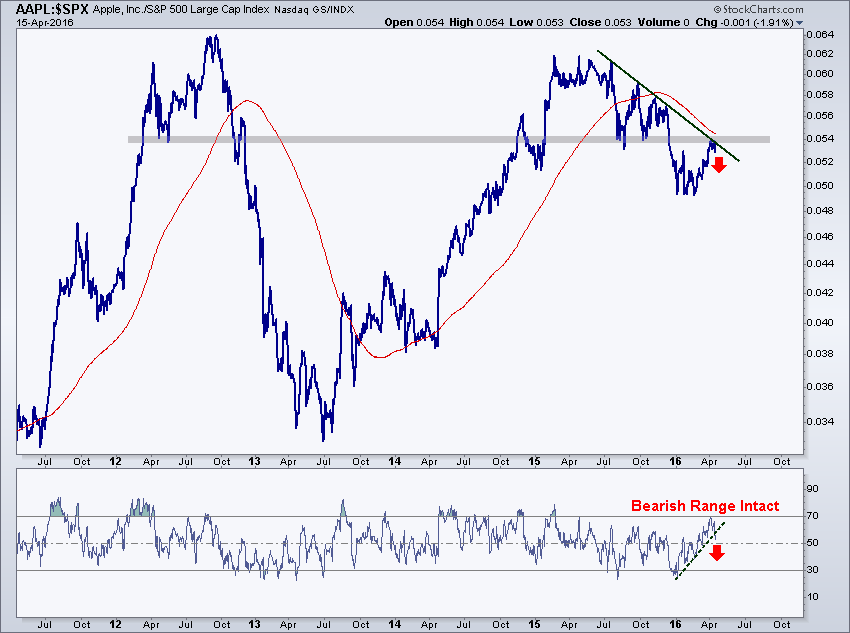Click the 13 year label under price chart

tap(254, 461)
